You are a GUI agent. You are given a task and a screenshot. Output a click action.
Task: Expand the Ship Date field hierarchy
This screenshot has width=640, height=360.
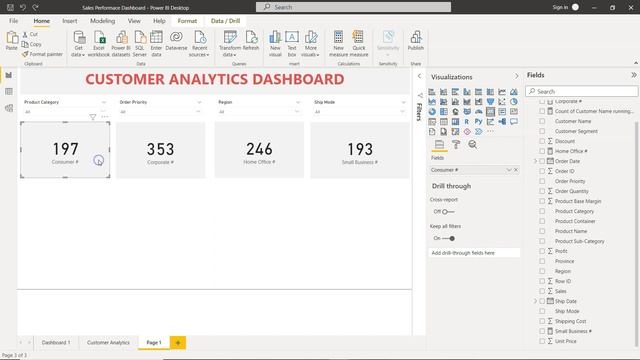click(x=535, y=301)
